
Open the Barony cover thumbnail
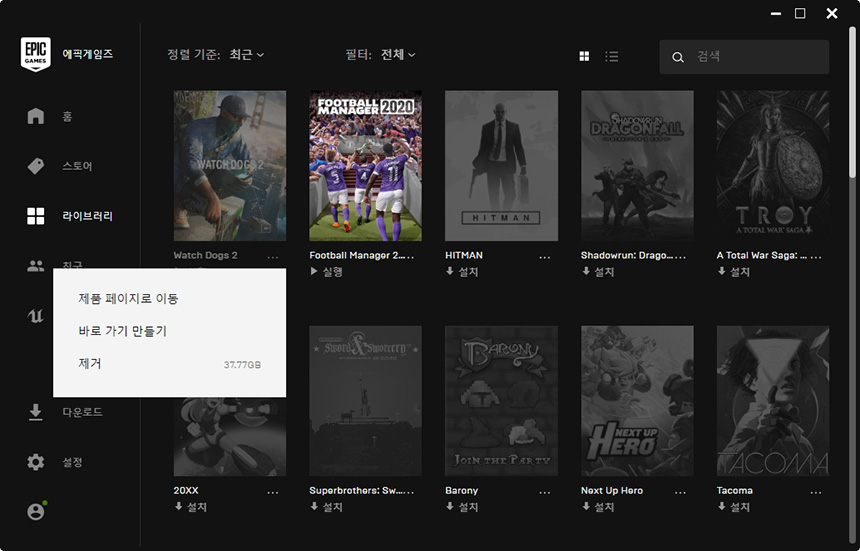[x=501, y=401]
